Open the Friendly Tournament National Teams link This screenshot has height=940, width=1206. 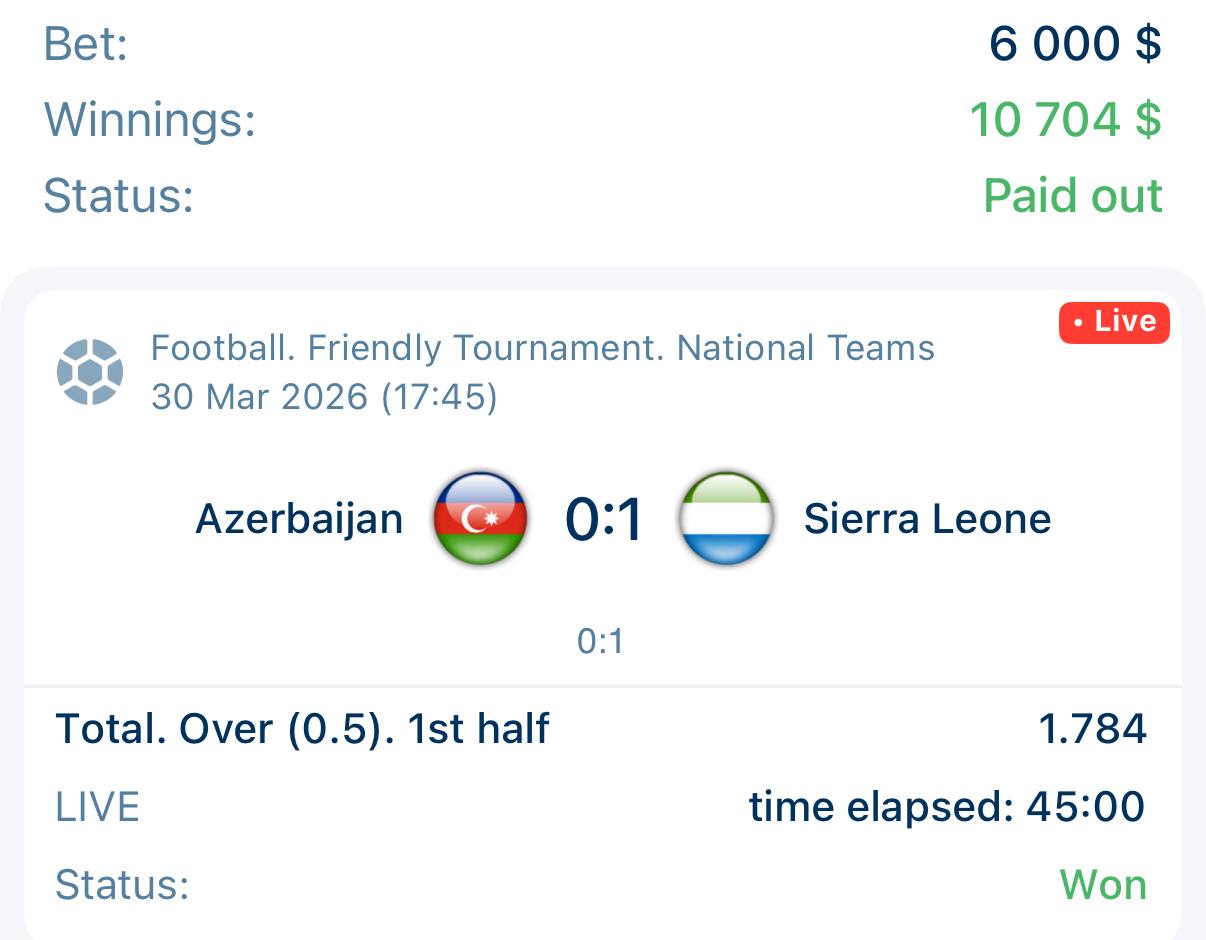click(x=542, y=348)
